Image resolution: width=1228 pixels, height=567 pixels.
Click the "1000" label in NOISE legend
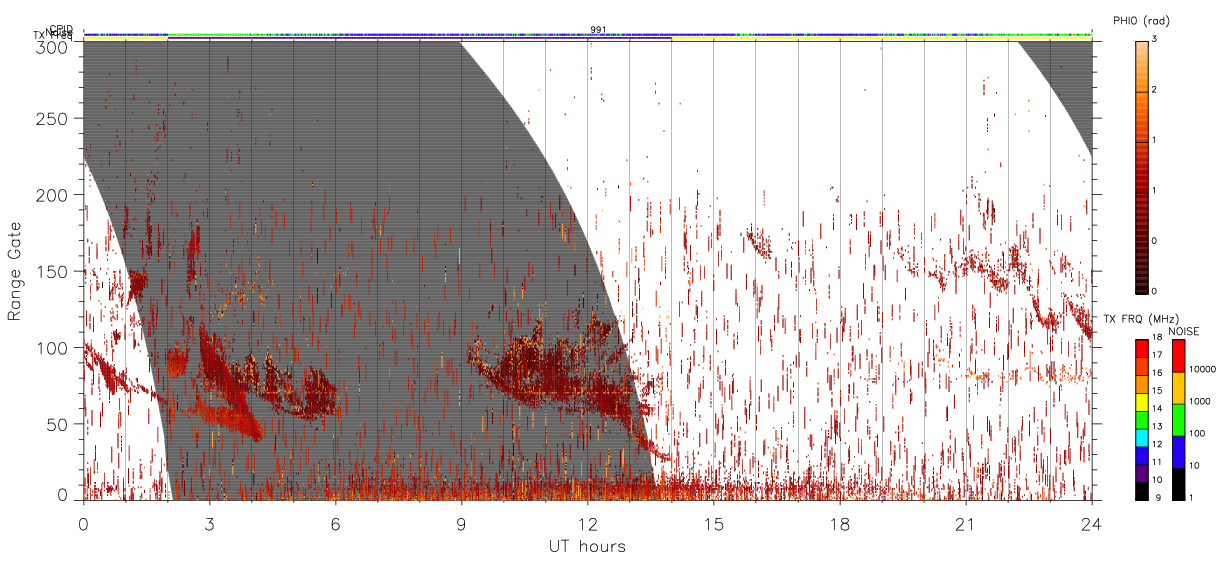coord(1200,401)
